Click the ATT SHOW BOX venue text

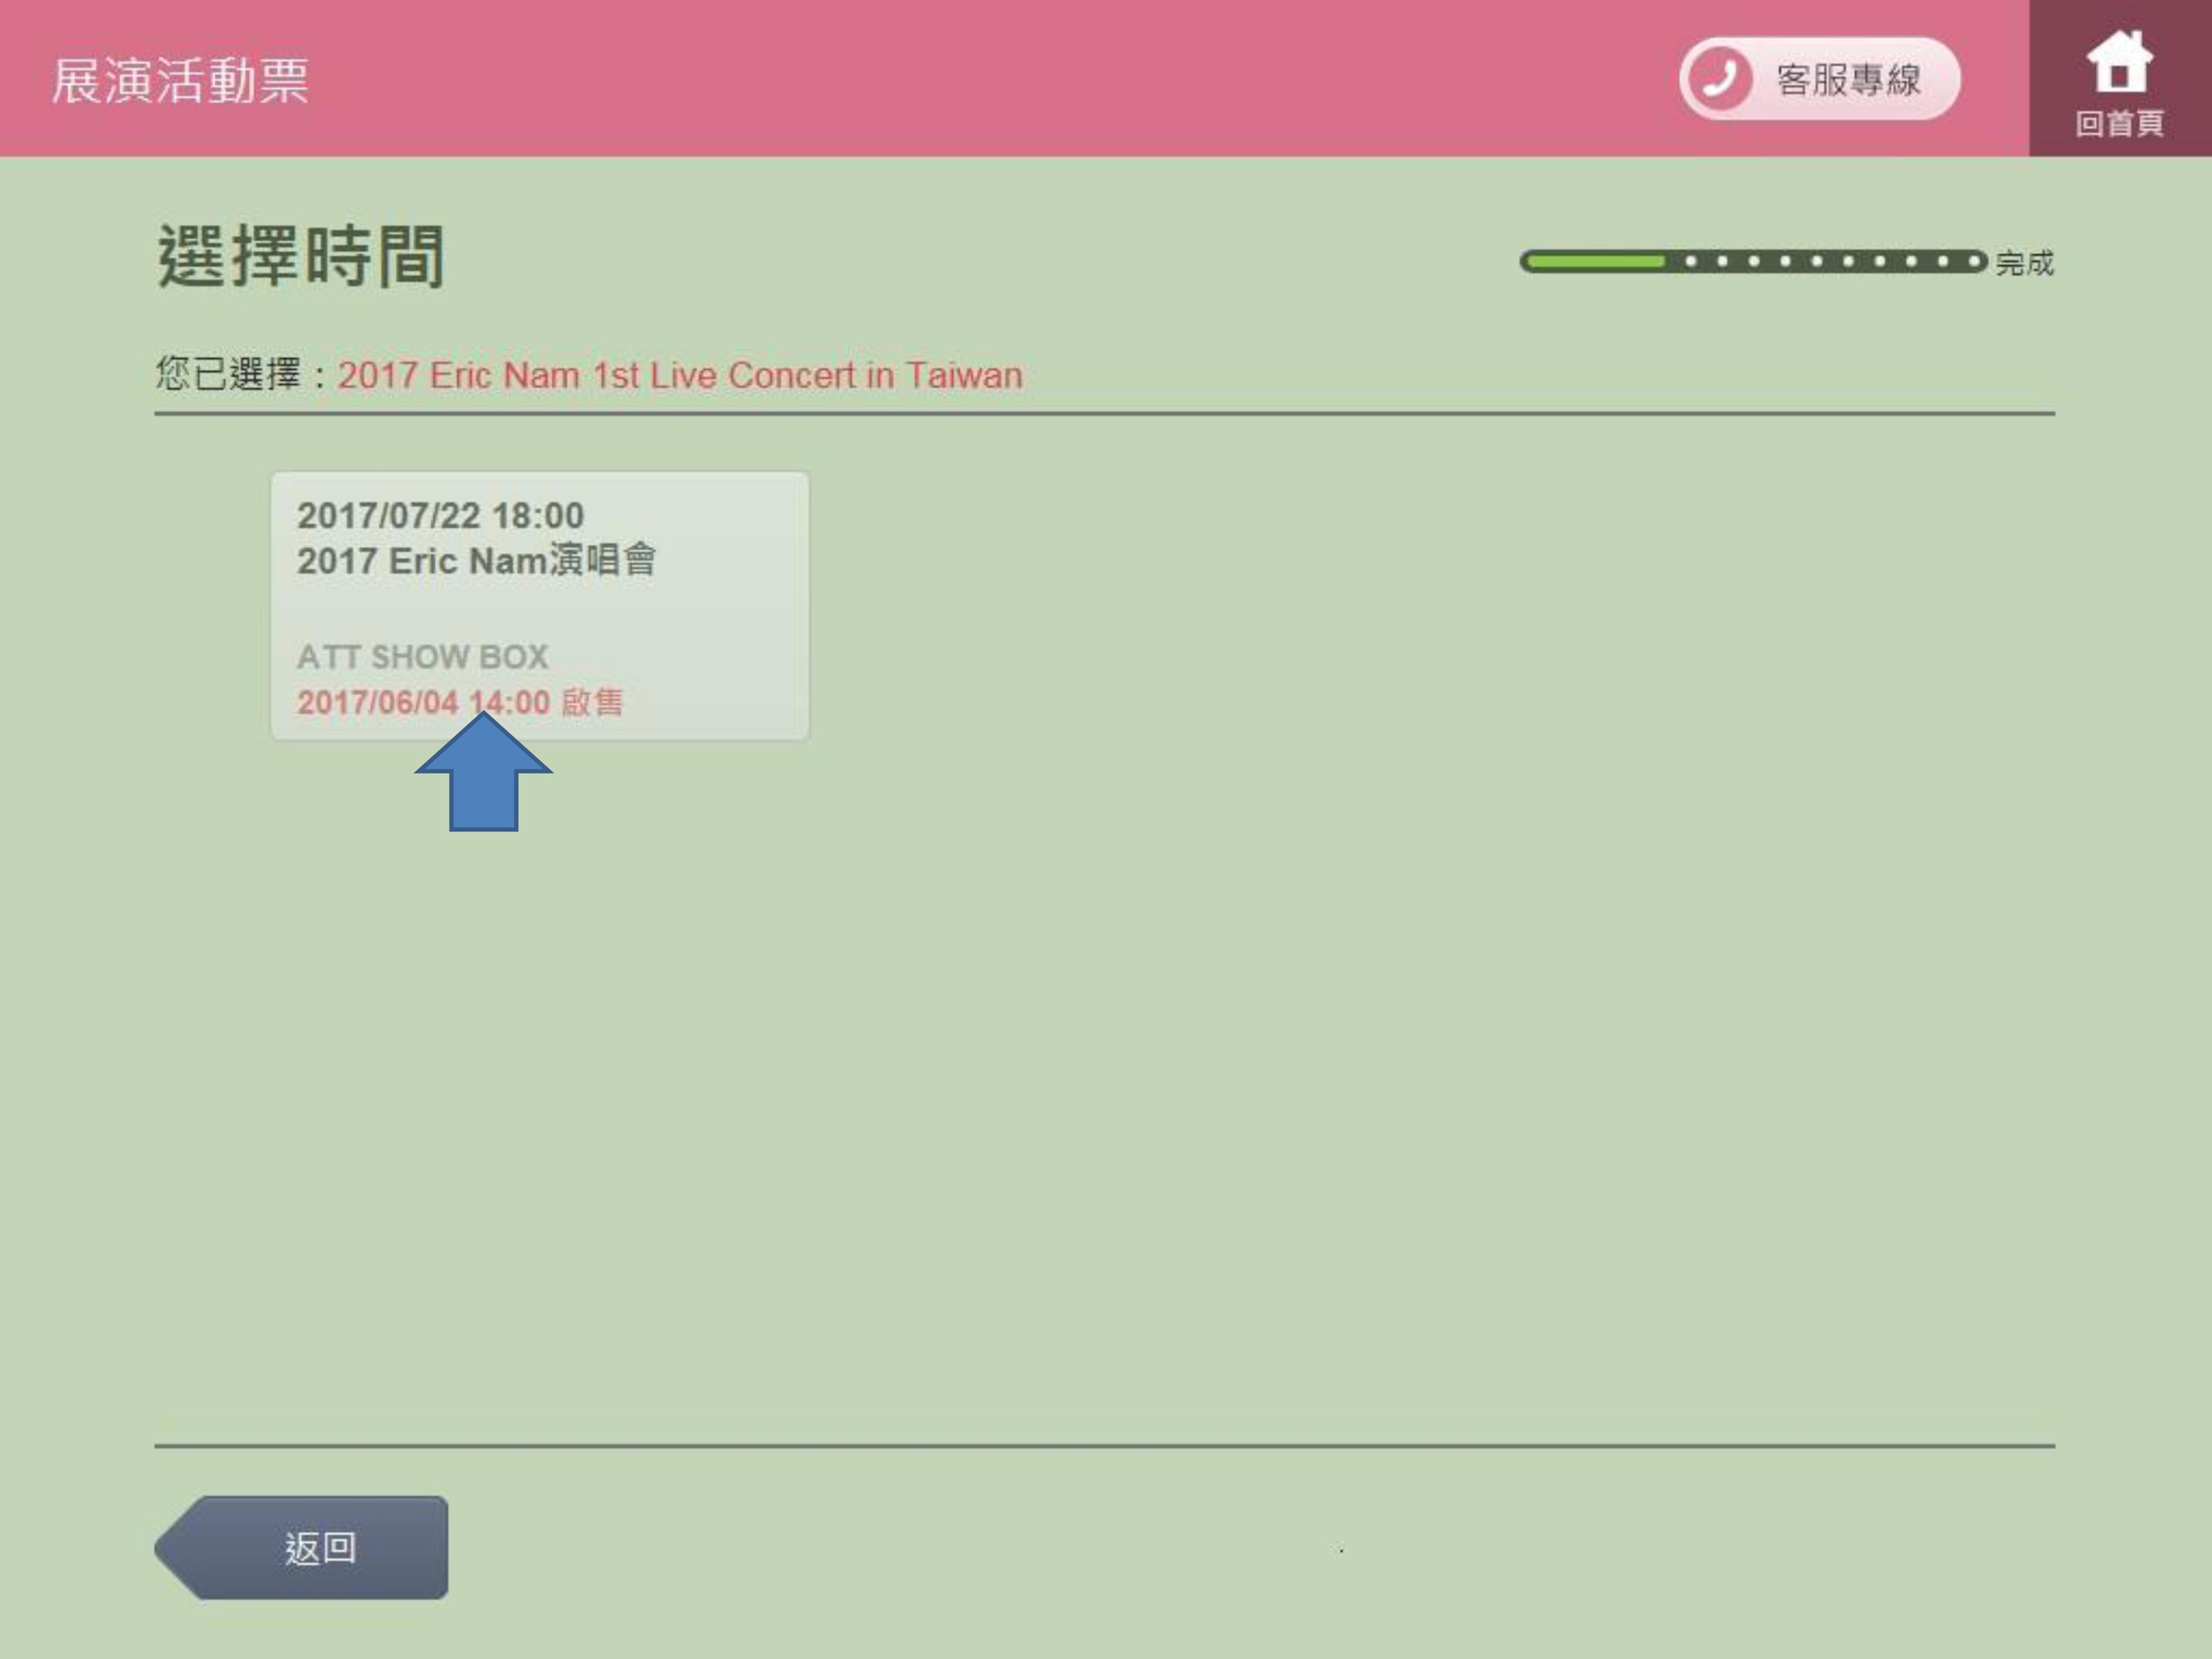423,657
